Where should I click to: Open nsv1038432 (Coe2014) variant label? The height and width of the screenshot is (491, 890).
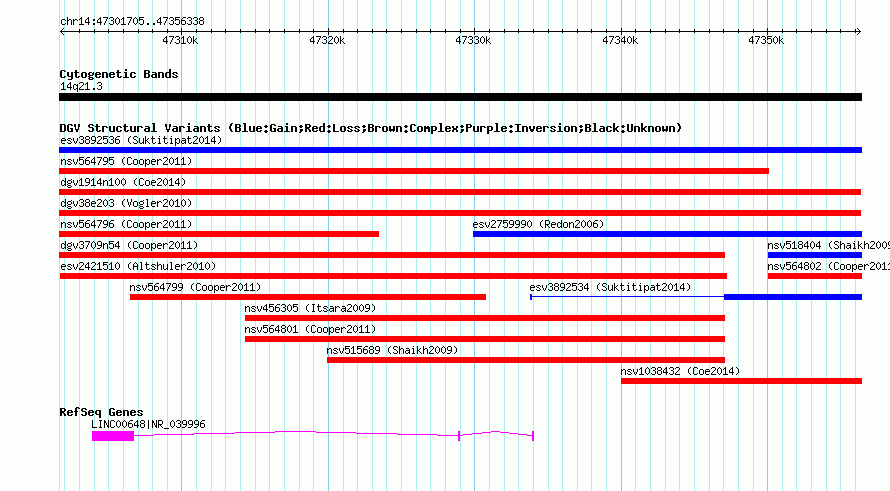680,371
